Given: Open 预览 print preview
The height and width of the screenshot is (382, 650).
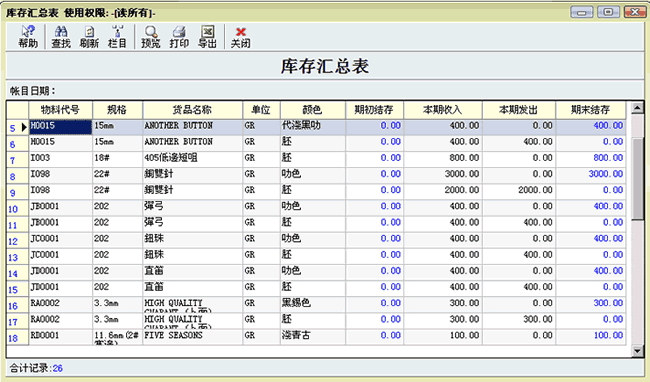Looking at the screenshot, I should 150,36.
